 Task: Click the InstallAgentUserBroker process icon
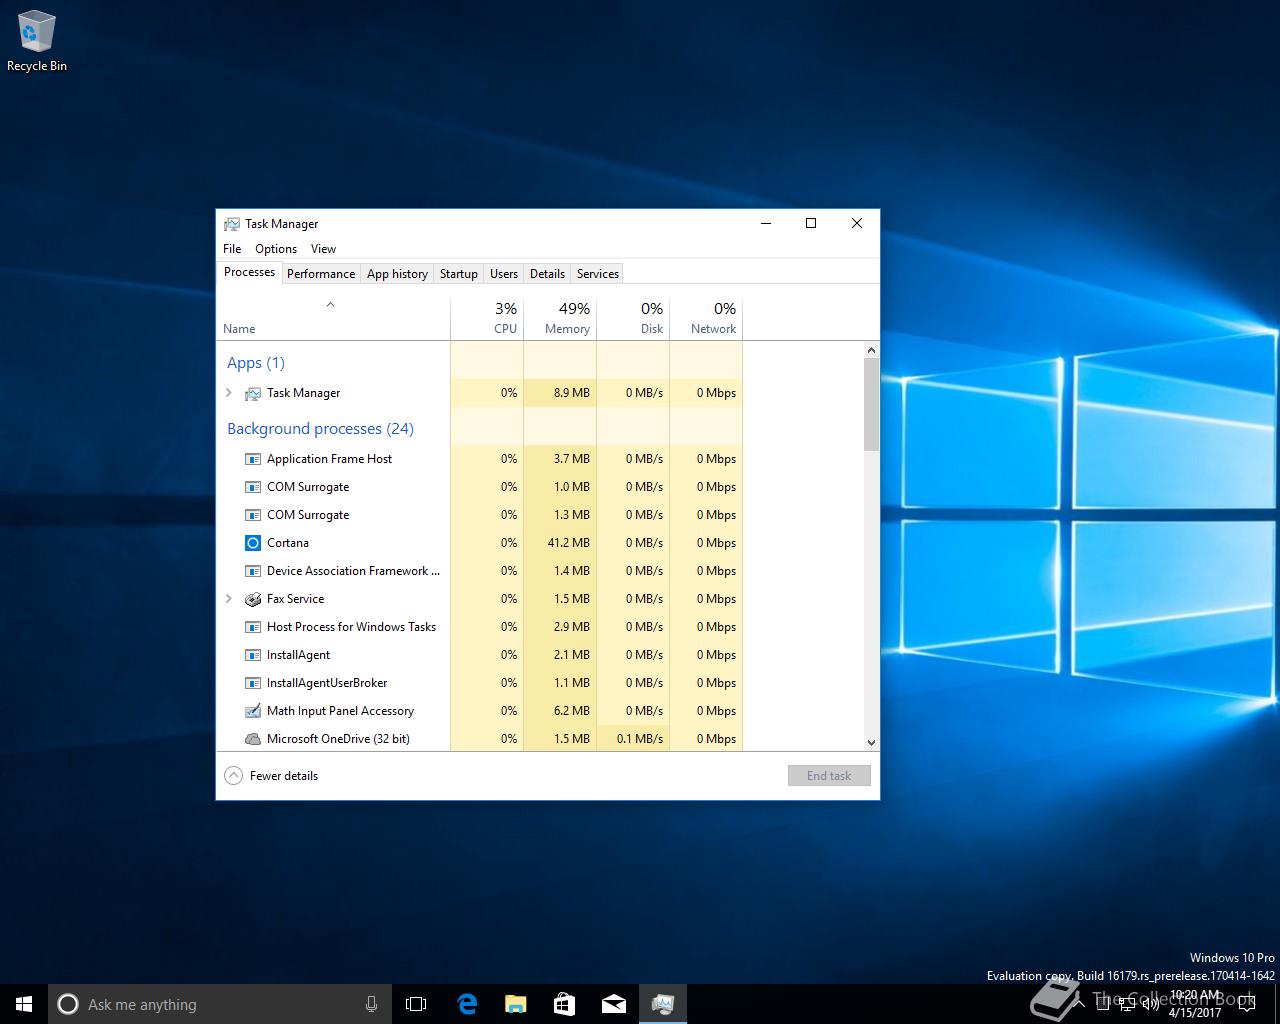[253, 683]
